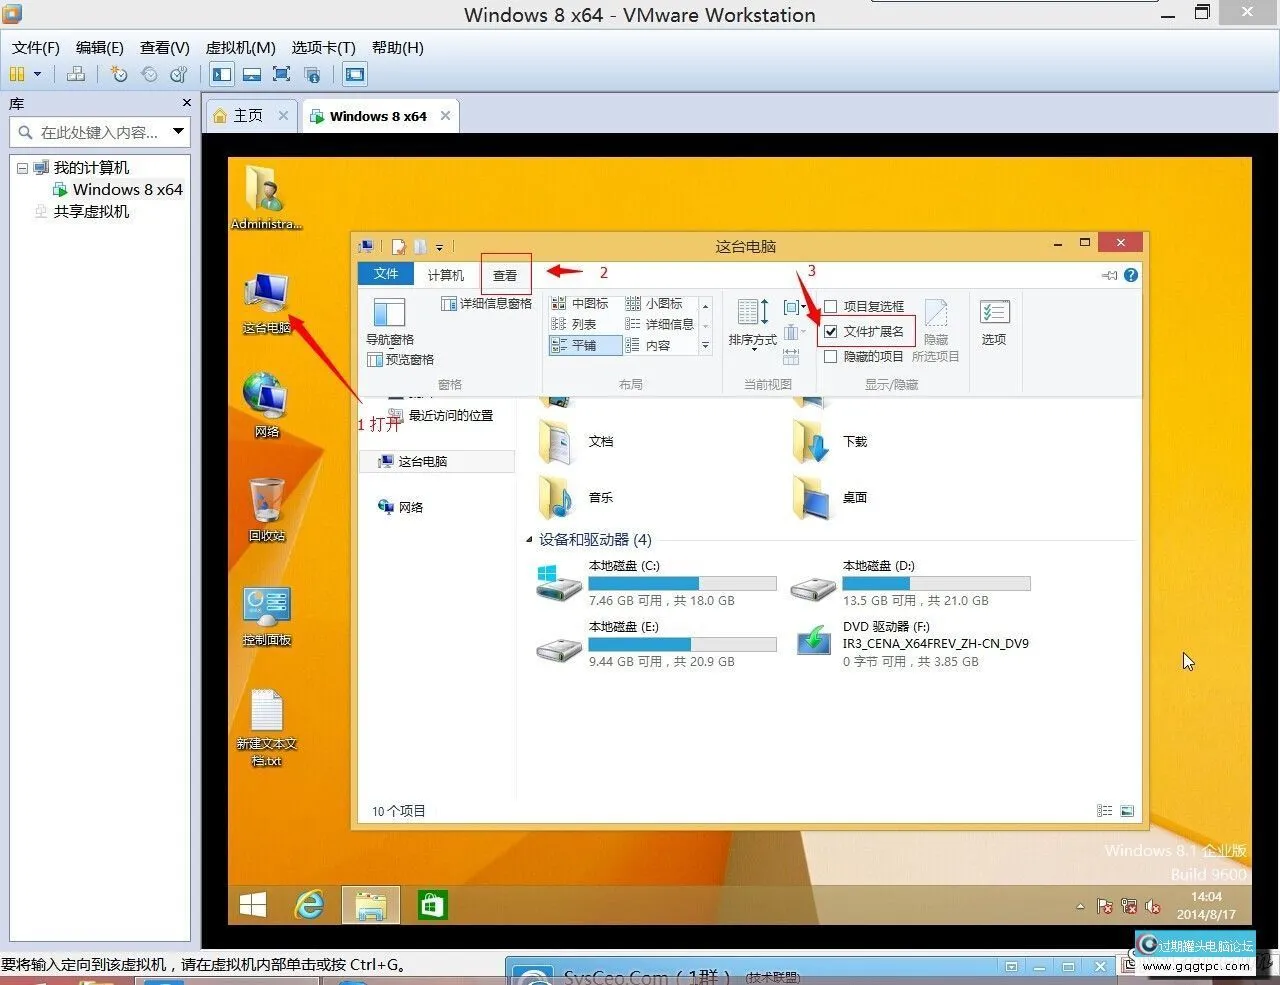Click the Unity mode icon in VMware toolbar
1280x985 pixels.
coord(313,74)
